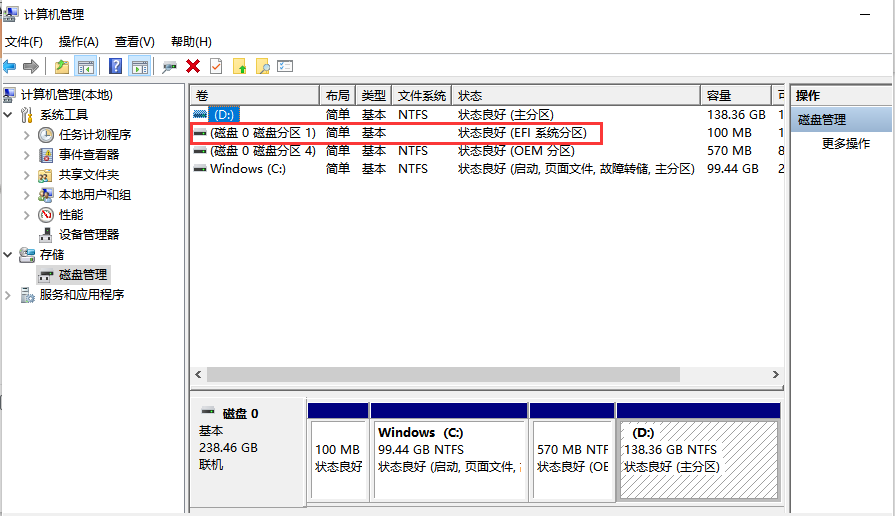Select 设备管理器 in the tree
The width and height of the screenshot is (895, 516).
(88, 234)
